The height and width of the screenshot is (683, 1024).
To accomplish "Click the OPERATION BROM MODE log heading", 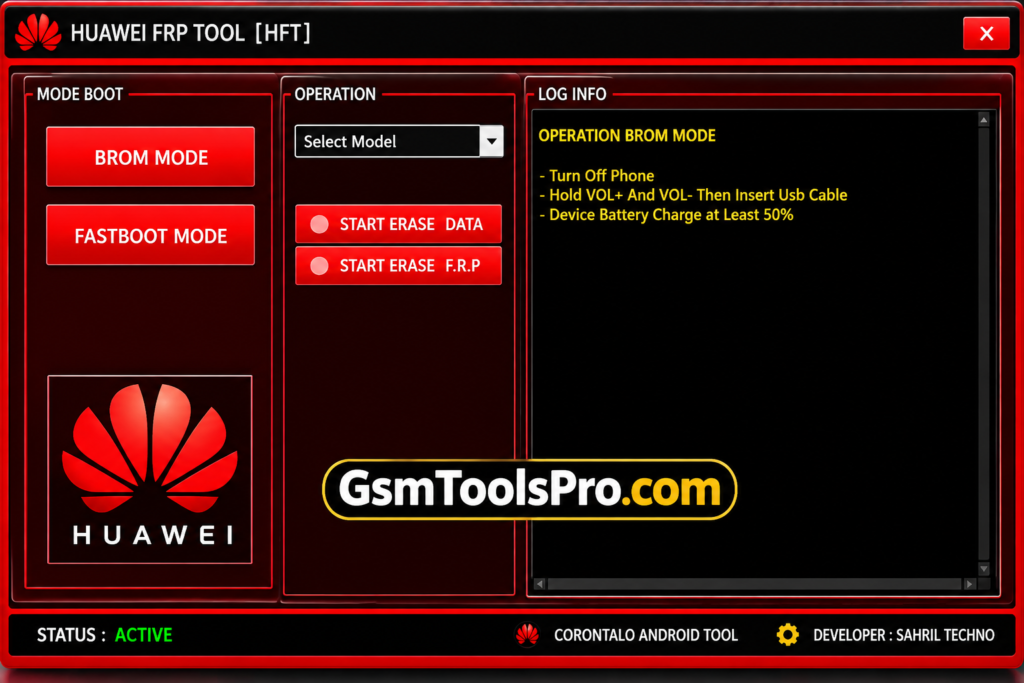I will pos(627,136).
